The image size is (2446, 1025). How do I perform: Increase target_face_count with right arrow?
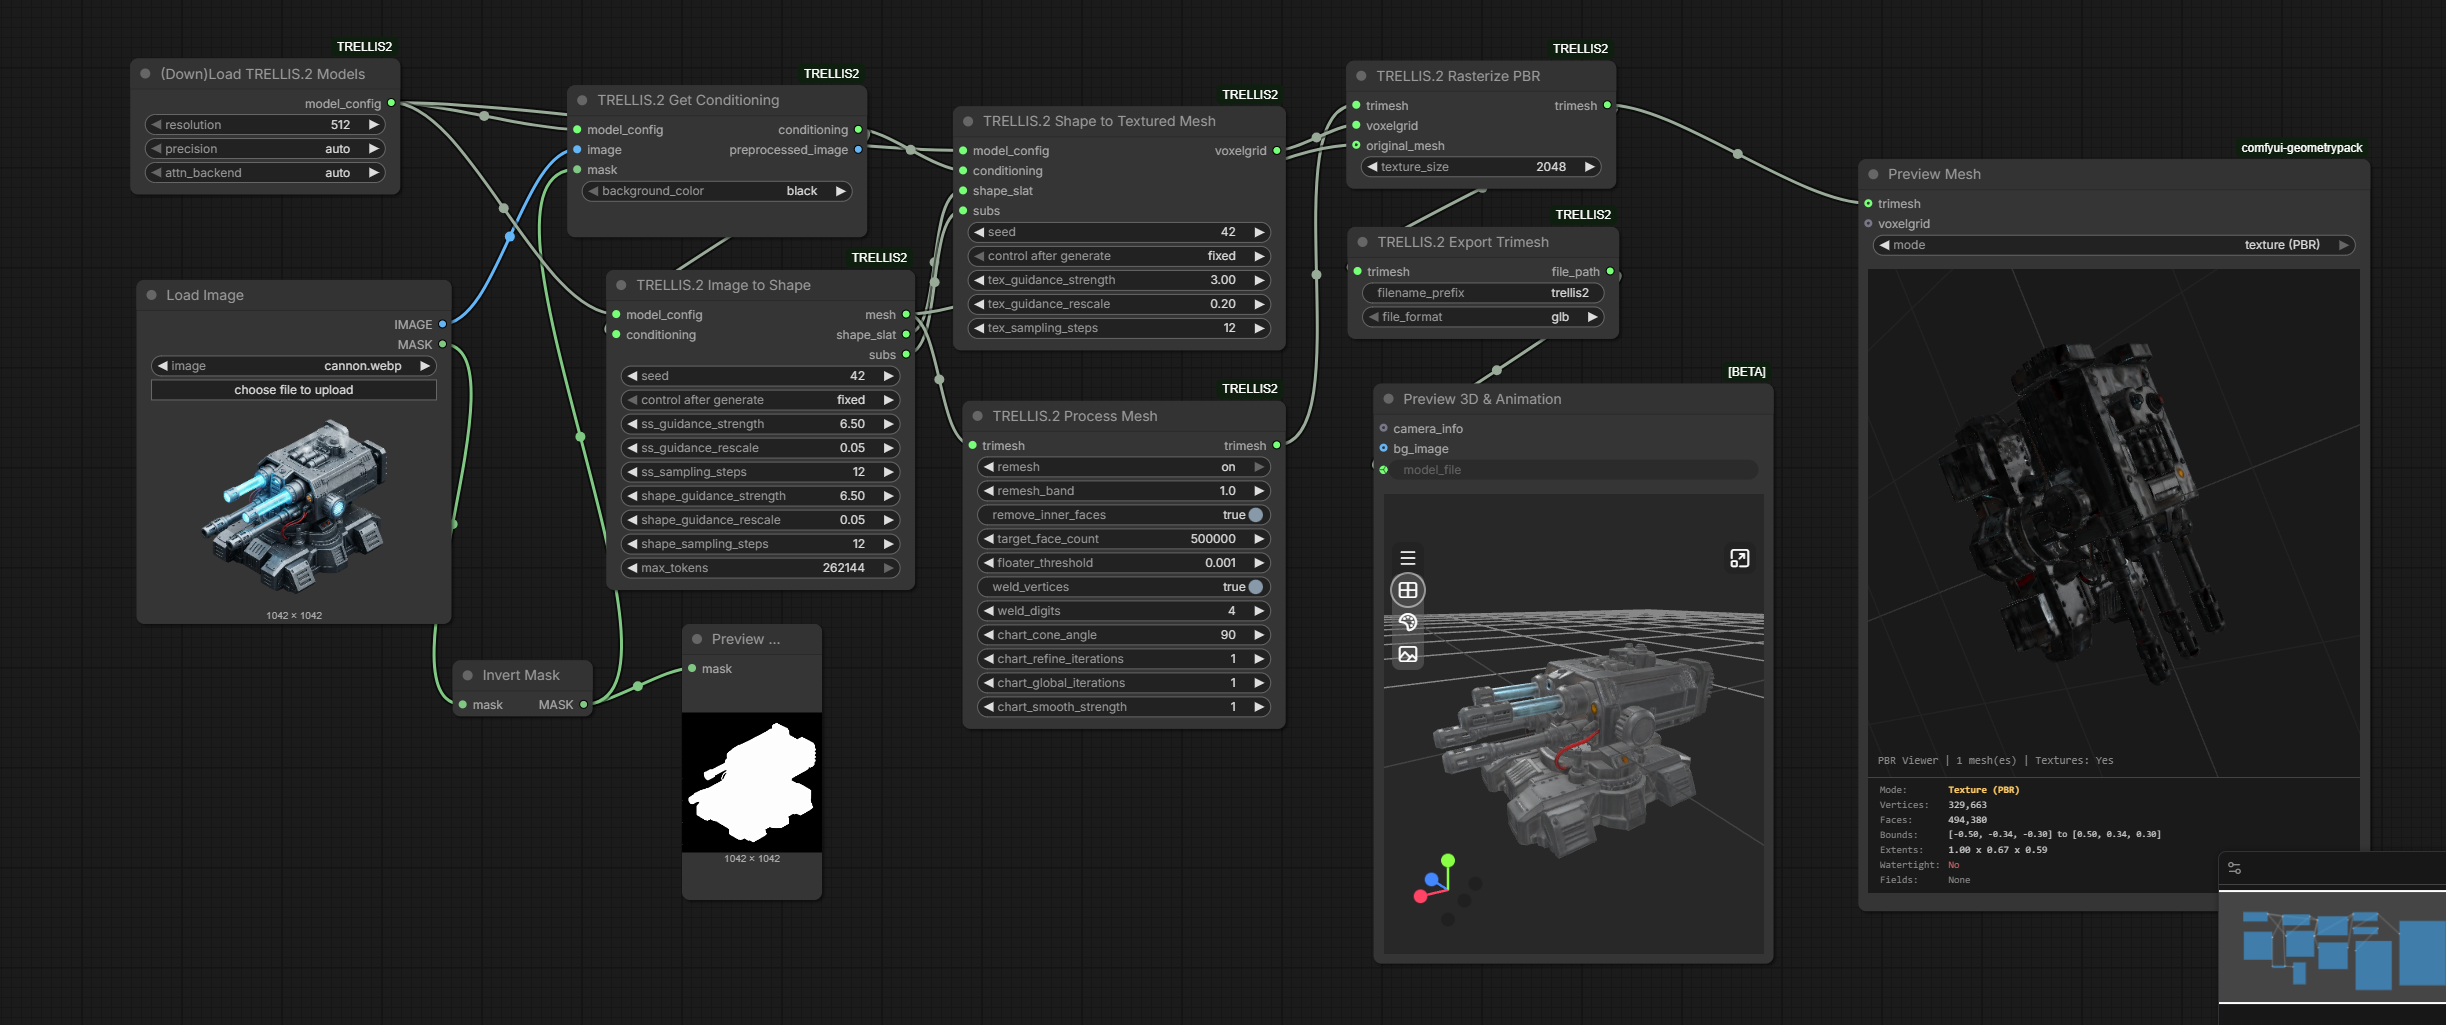pyautogui.click(x=1260, y=539)
